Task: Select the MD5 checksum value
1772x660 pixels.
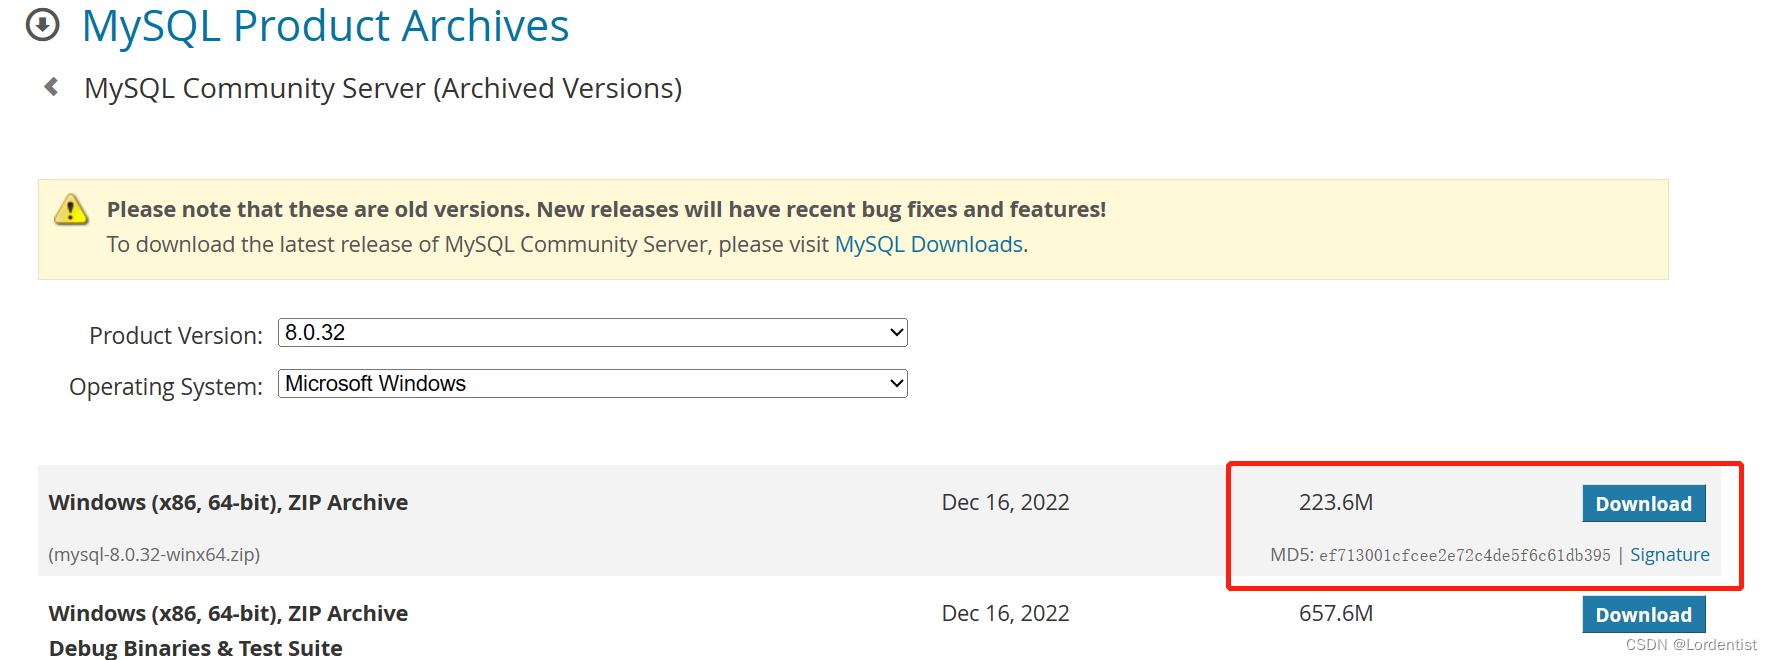Action: pyautogui.click(x=1463, y=554)
